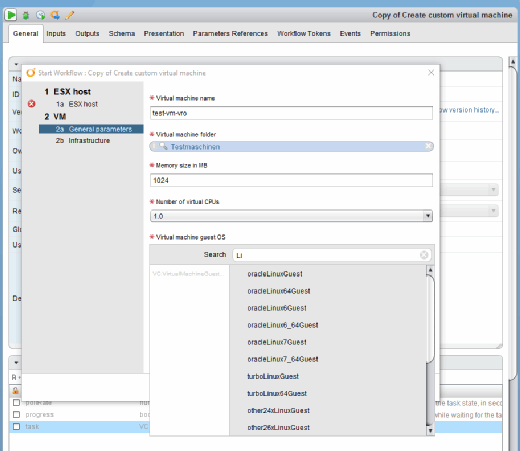The width and height of the screenshot is (520, 451).
Task: Click the guest OS list scrollbar thumb
Action: pos(430,318)
